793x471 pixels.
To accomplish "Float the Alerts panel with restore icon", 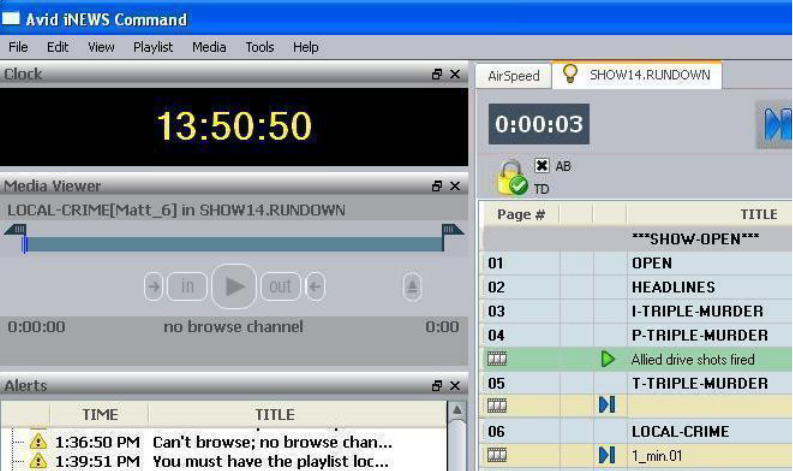I will pyautogui.click(x=437, y=386).
